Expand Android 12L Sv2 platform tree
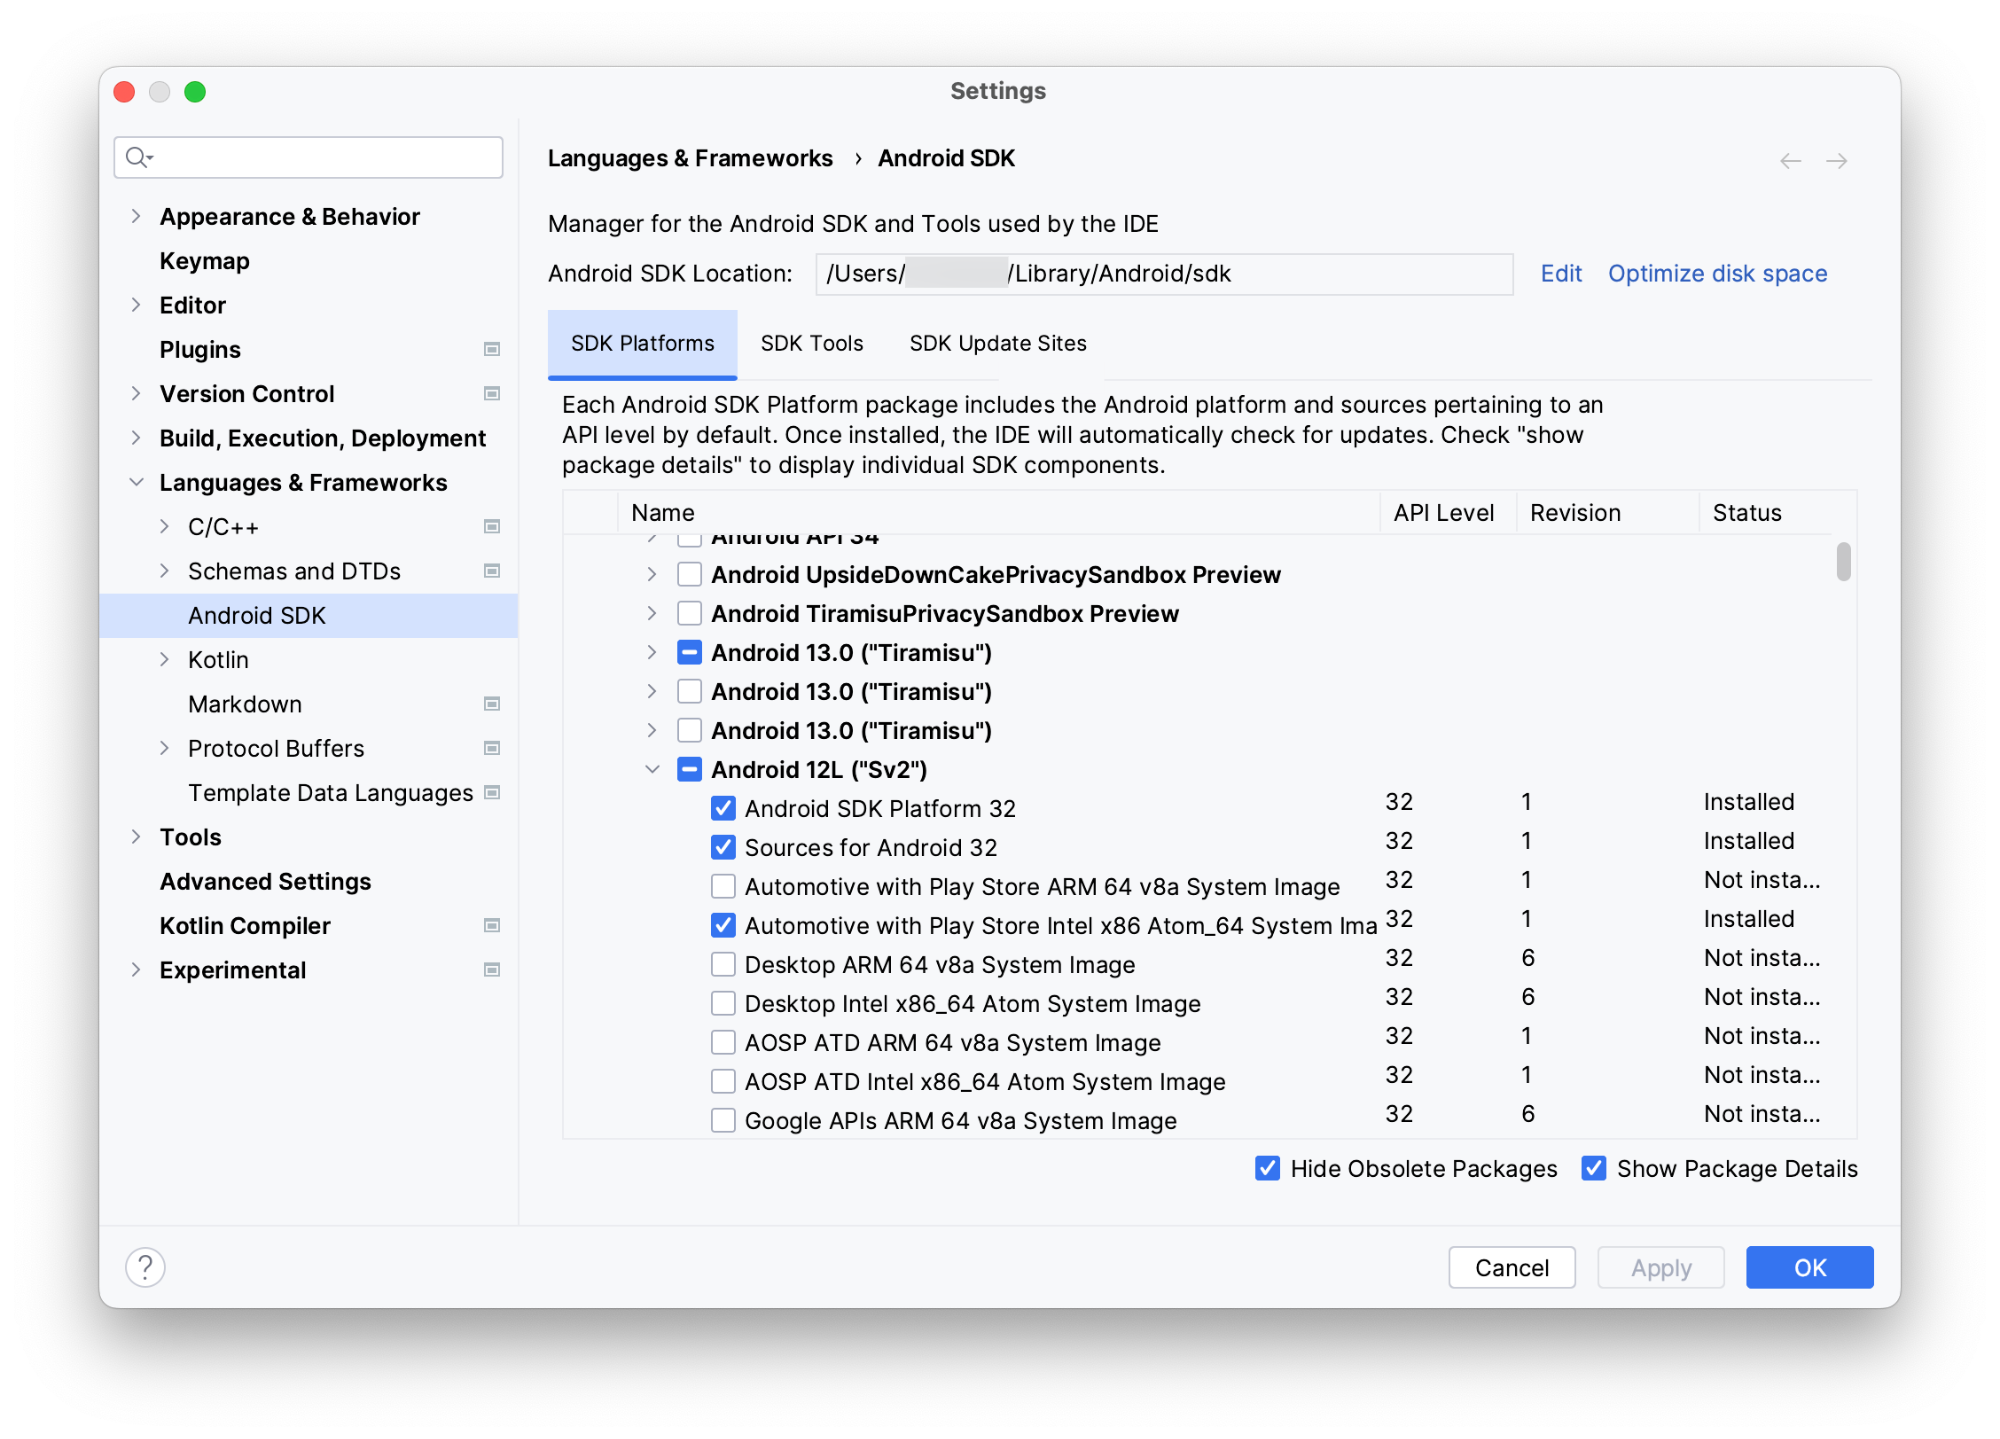Screen dimensions: 2000x1439 point(654,768)
